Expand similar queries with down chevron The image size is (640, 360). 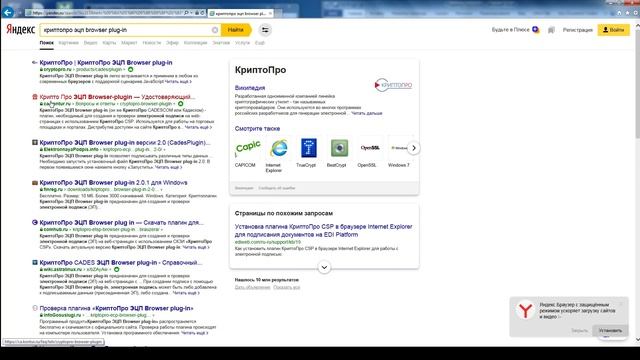tap(324, 267)
